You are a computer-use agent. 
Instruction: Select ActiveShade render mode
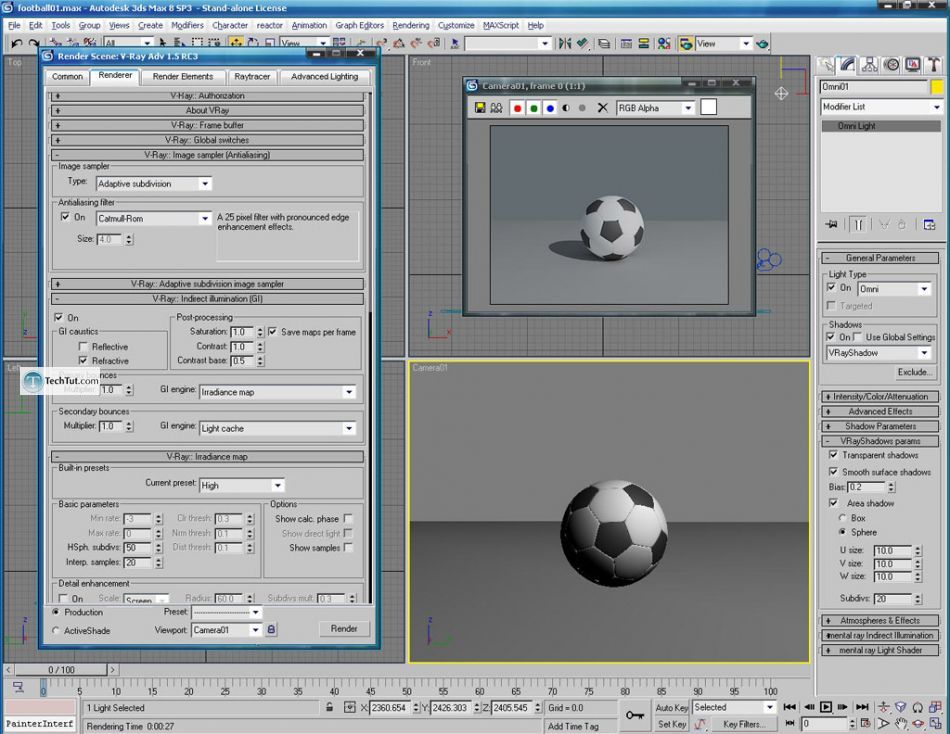[x=56, y=630]
